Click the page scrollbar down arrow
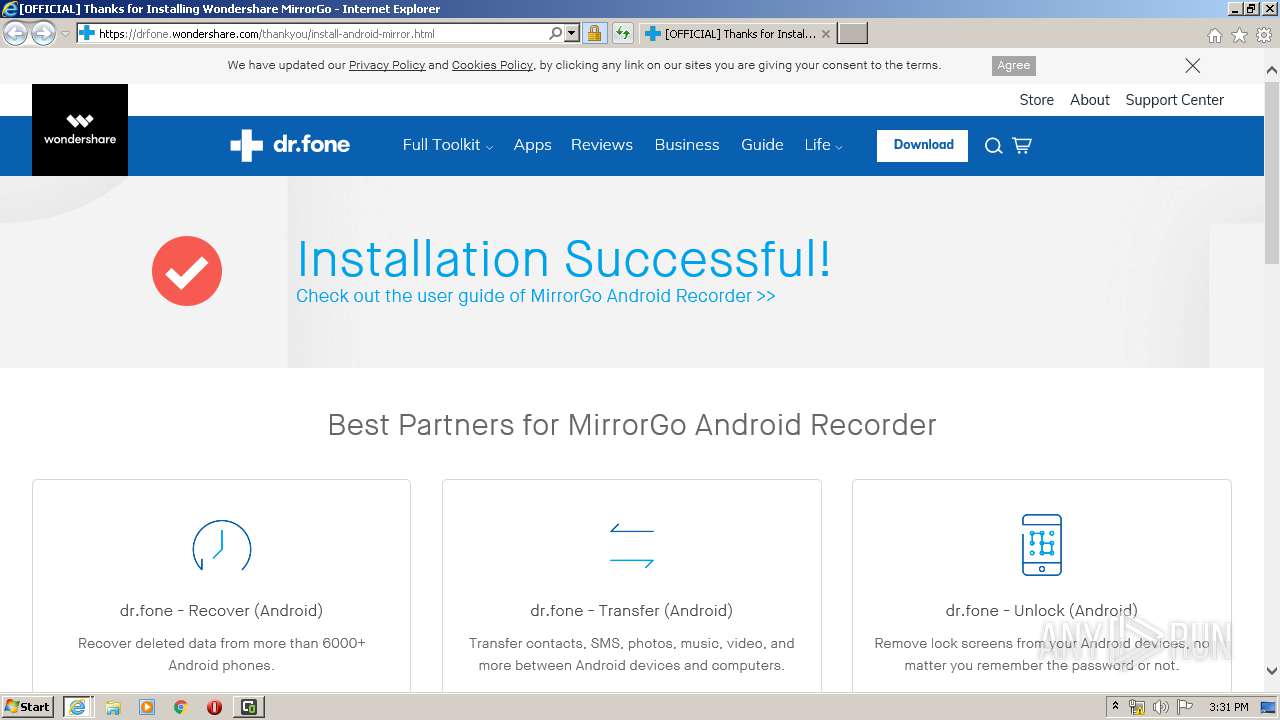Image resolution: width=1280 pixels, height=720 pixels. click(1272, 671)
